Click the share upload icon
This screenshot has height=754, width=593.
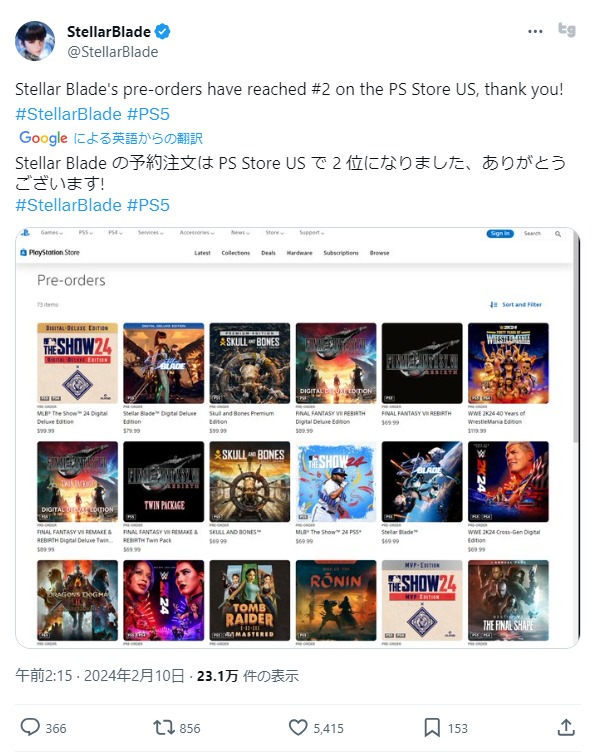[566, 727]
